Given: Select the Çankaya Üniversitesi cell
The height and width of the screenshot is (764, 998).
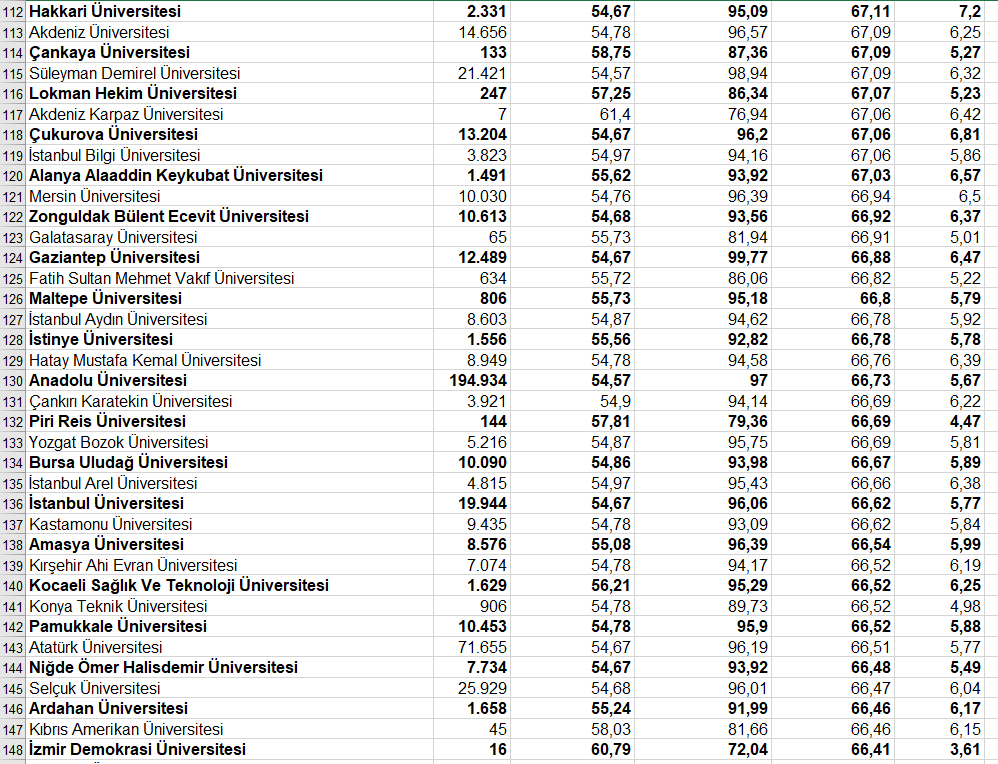Looking at the screenshot, I should tap(229, 52).
